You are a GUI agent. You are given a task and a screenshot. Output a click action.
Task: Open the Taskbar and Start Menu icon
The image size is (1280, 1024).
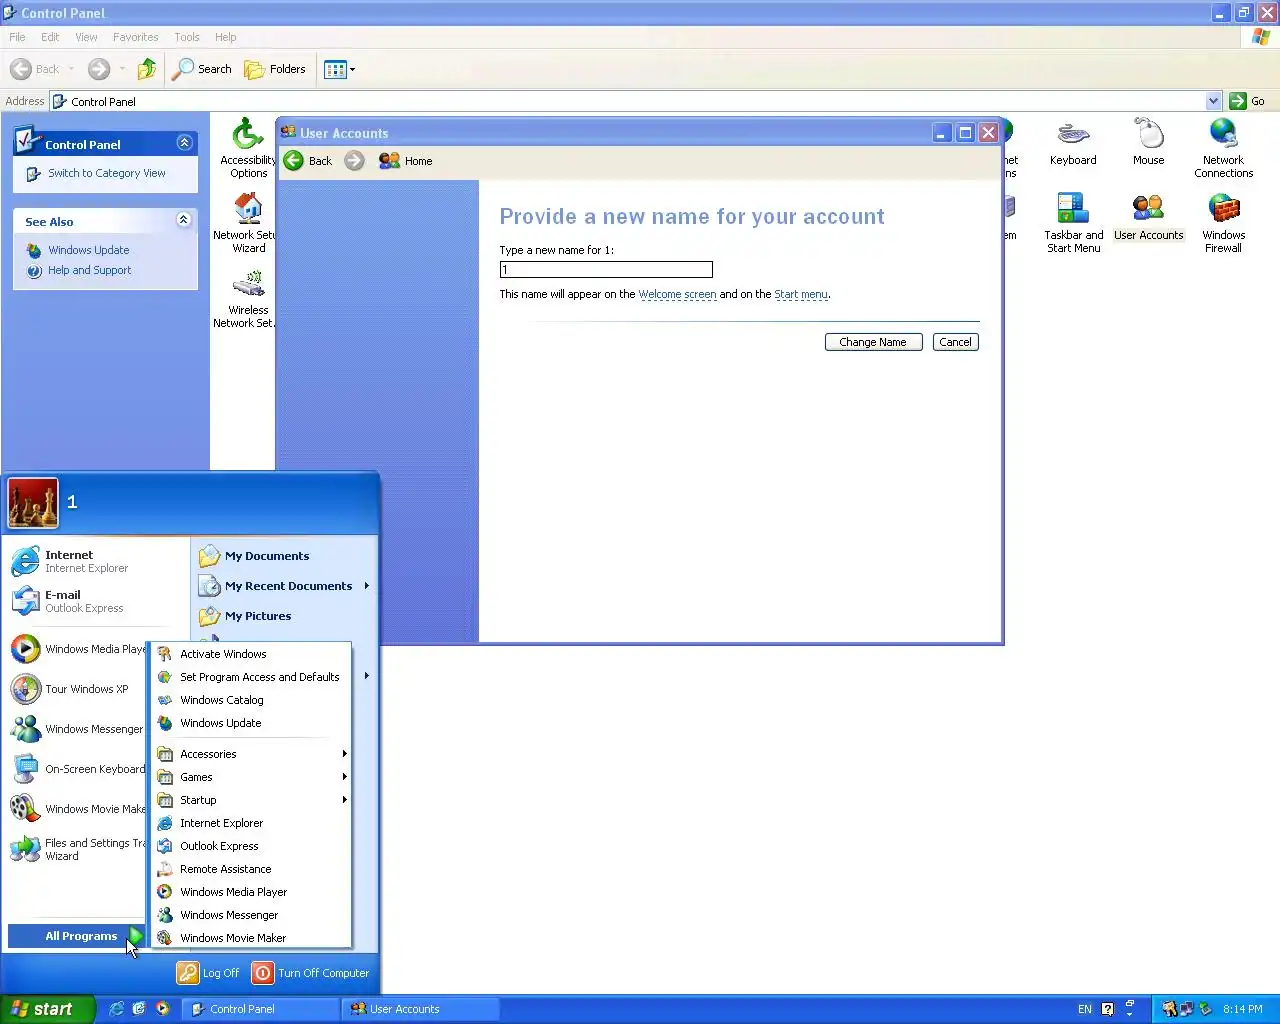[1073, 222]
